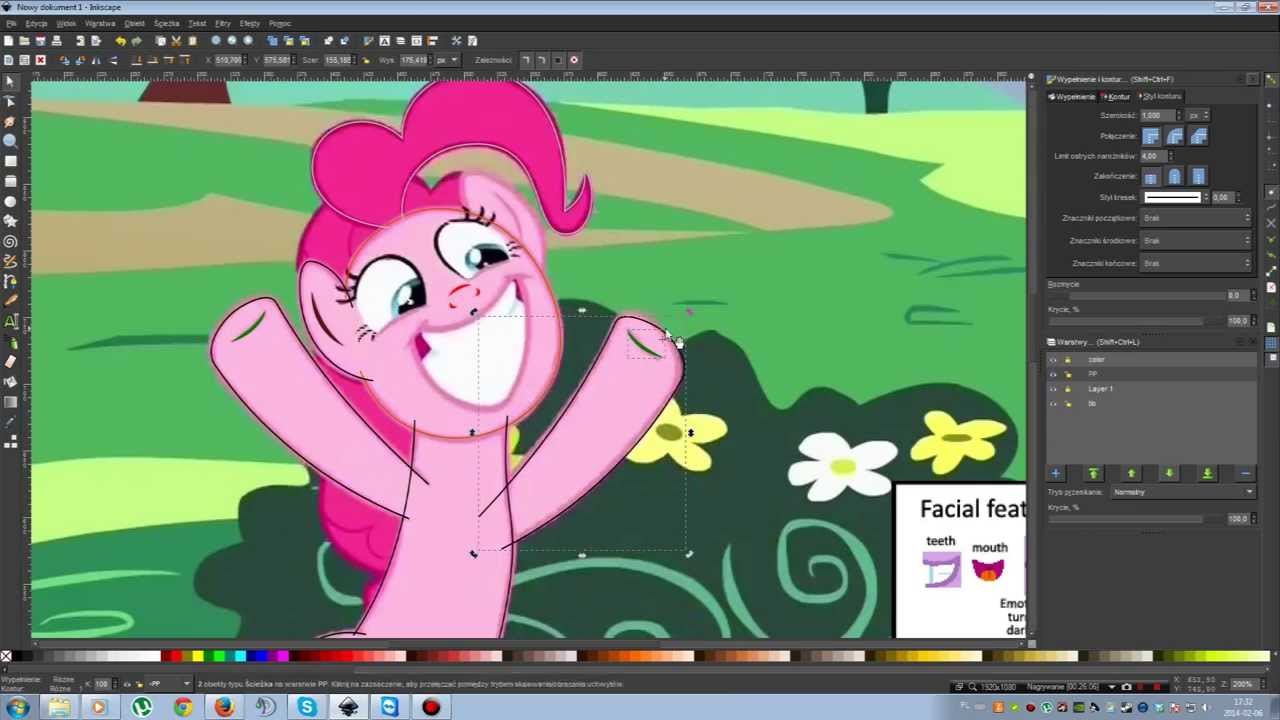Choose the round join style
Image resolution: width=1280 pixels, height=720 pixels.
pos(1175,136)
